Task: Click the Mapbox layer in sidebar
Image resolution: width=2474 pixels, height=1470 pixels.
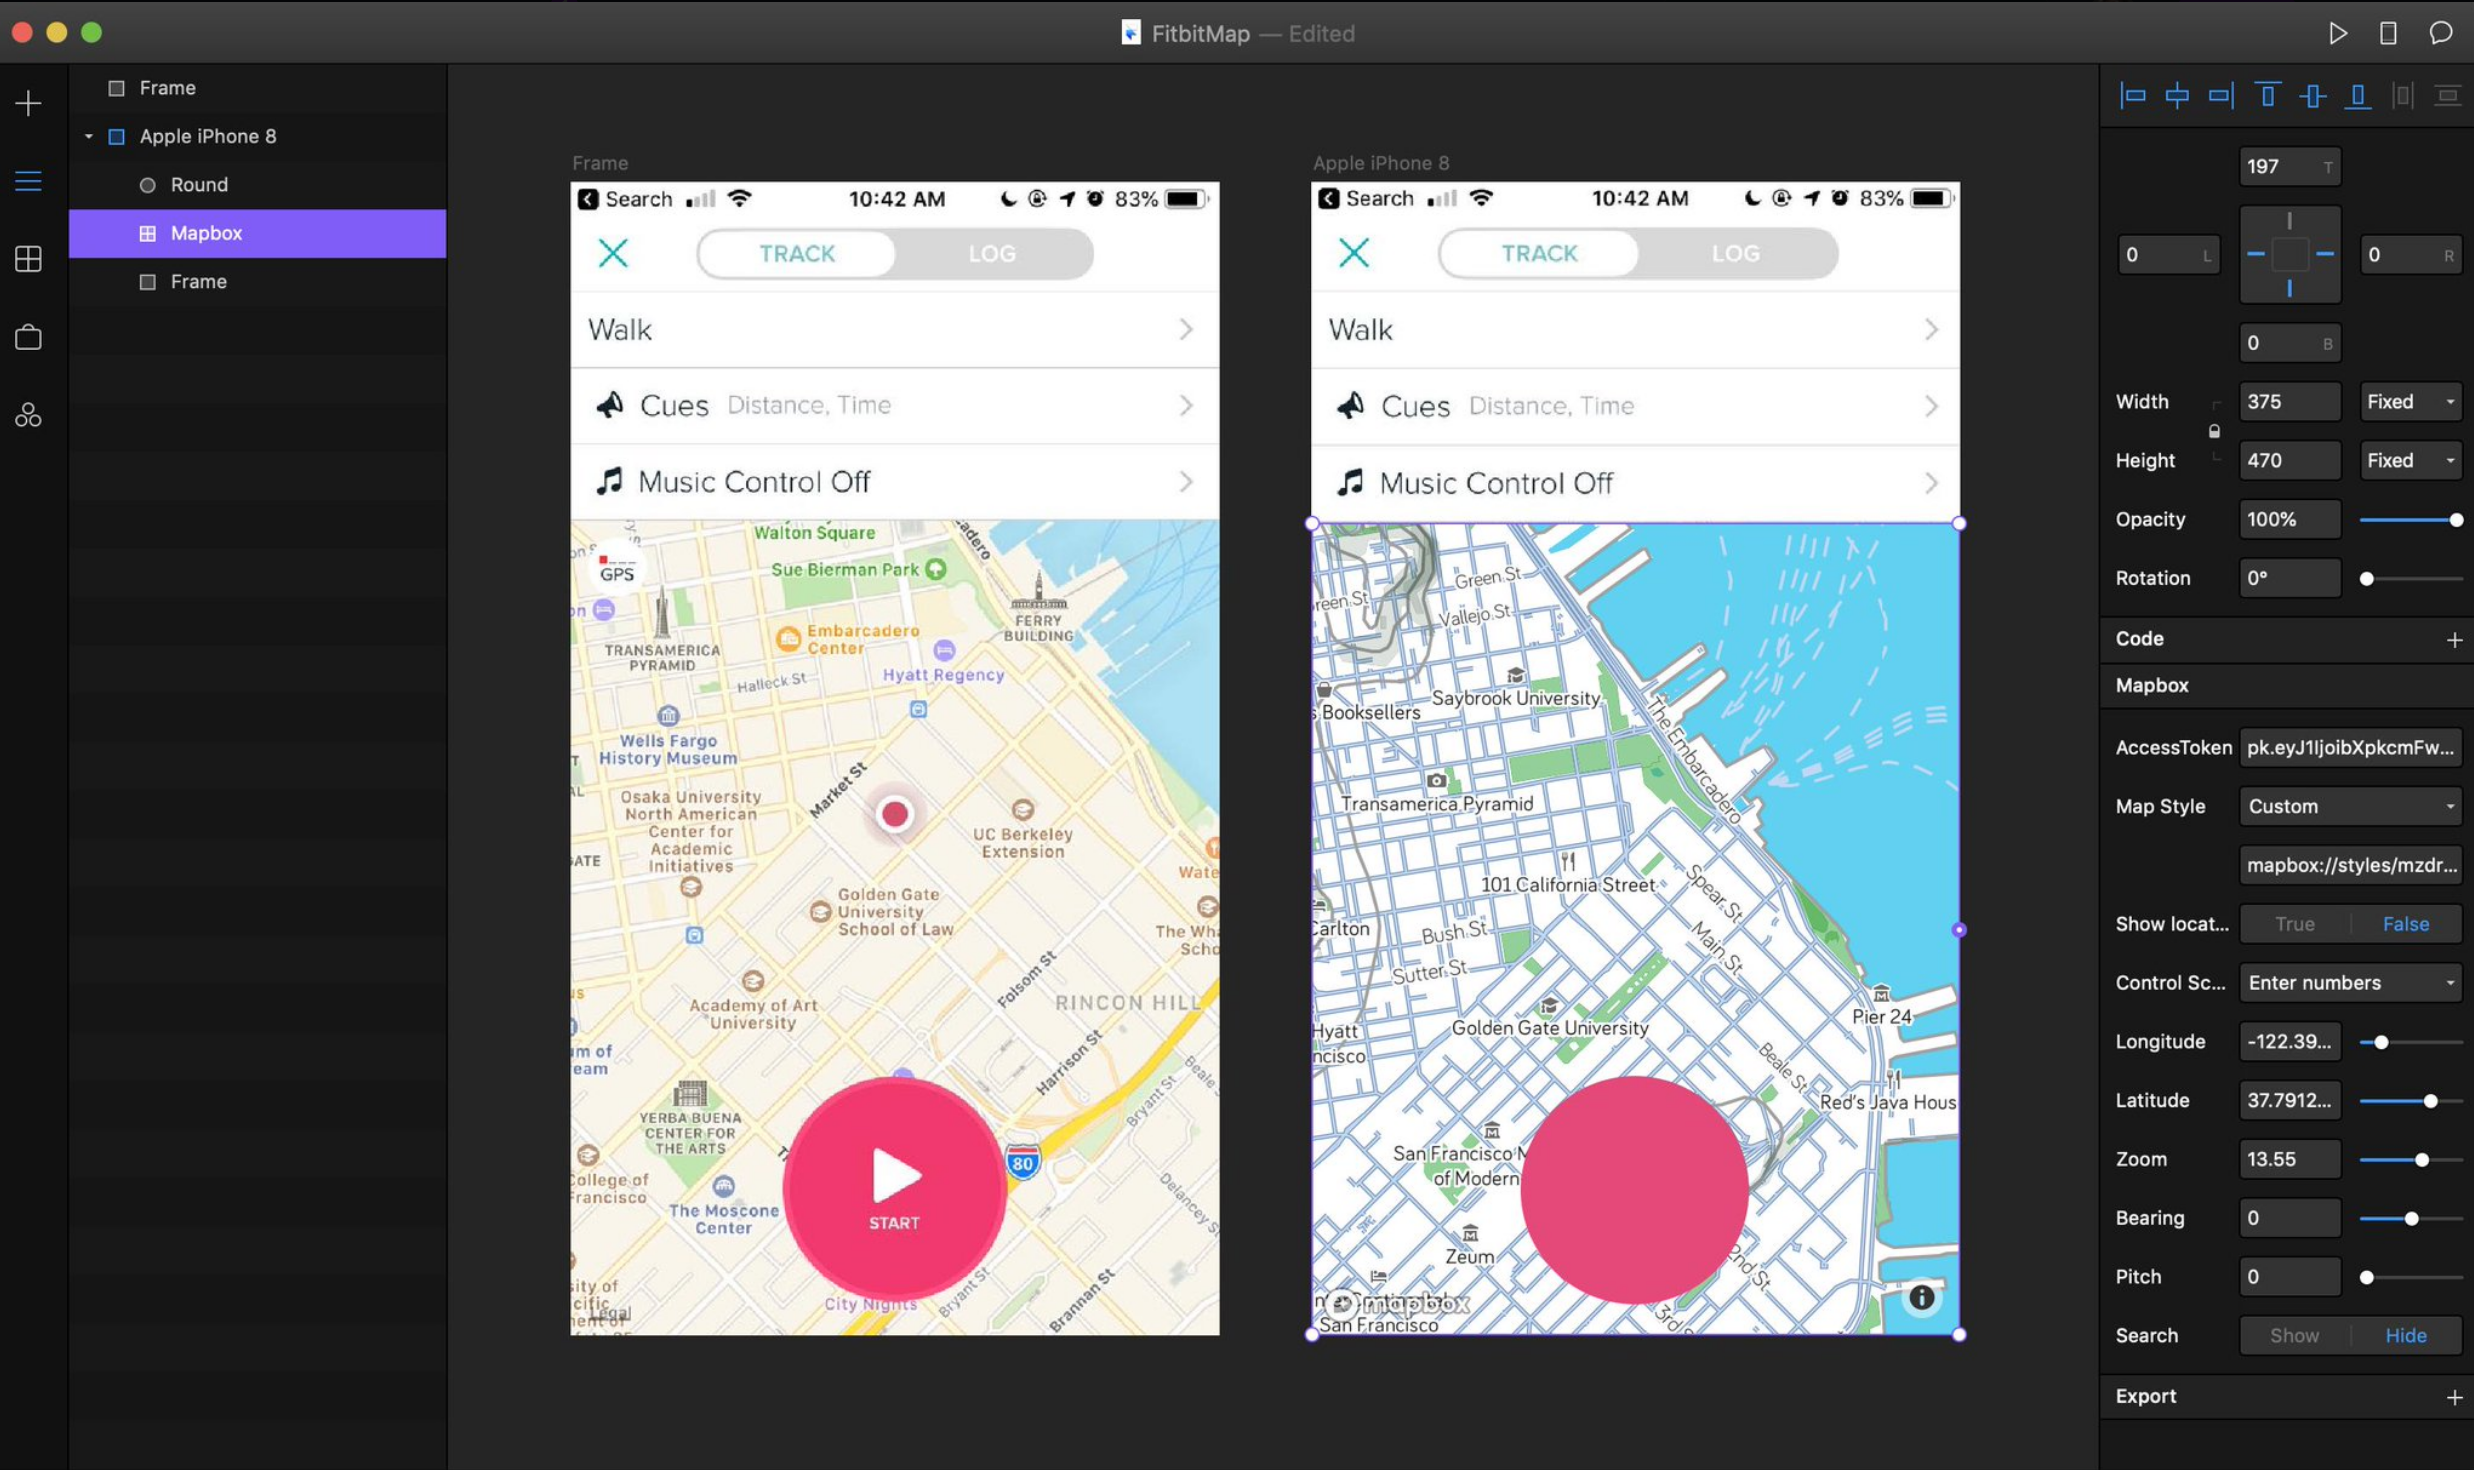Action: click(205, 233)
